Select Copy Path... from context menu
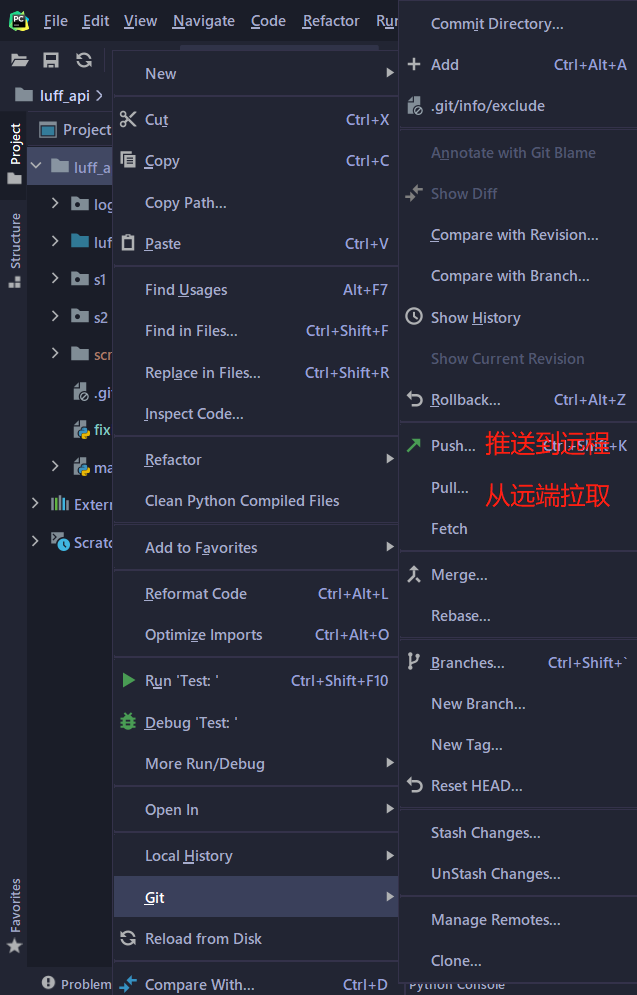Screen dimensions: 637x995 pyautogui.click(x=256, y=203)
